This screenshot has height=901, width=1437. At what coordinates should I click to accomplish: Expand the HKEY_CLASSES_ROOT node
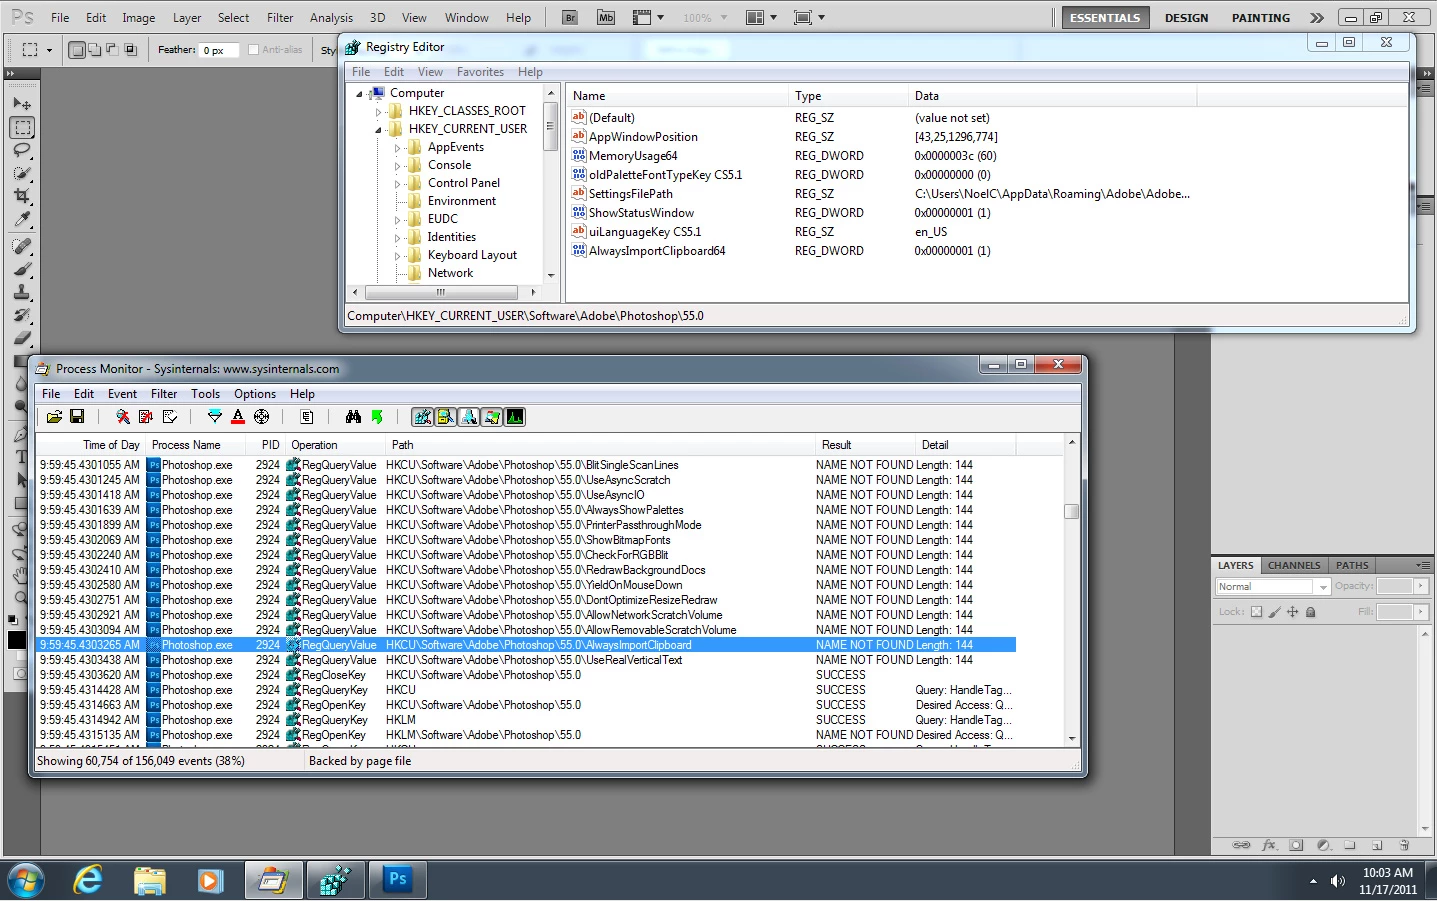tap(379, 111)
